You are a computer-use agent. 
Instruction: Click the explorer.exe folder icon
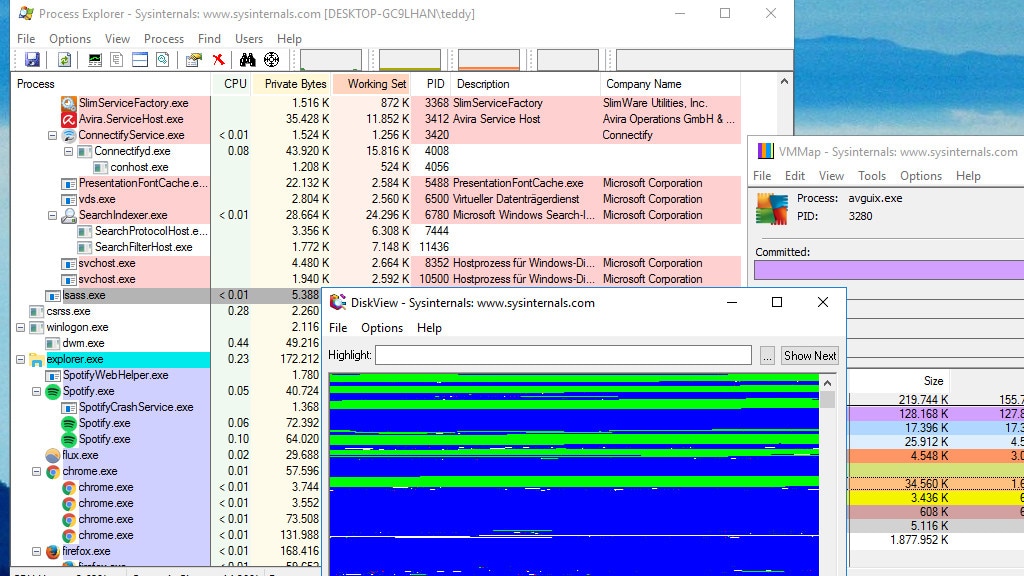[x=37, y=359]
